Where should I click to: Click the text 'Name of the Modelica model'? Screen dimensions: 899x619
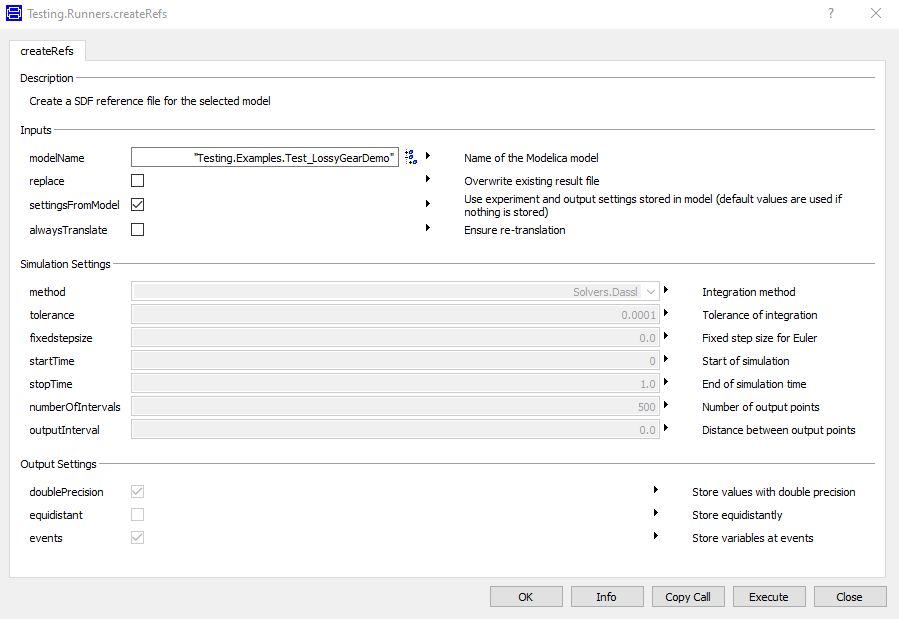(531, 158)
